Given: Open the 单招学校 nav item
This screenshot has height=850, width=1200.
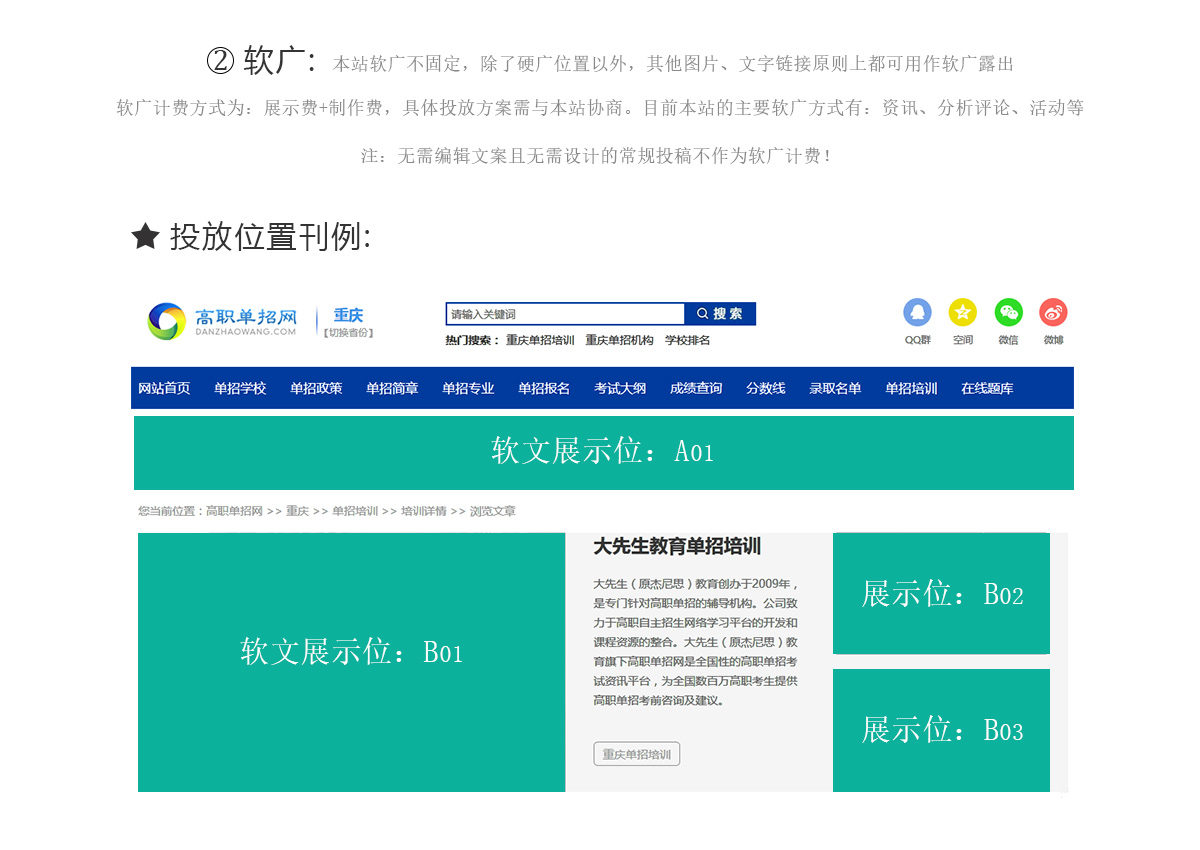Looking at the screenshot, I should pos(240,388).
